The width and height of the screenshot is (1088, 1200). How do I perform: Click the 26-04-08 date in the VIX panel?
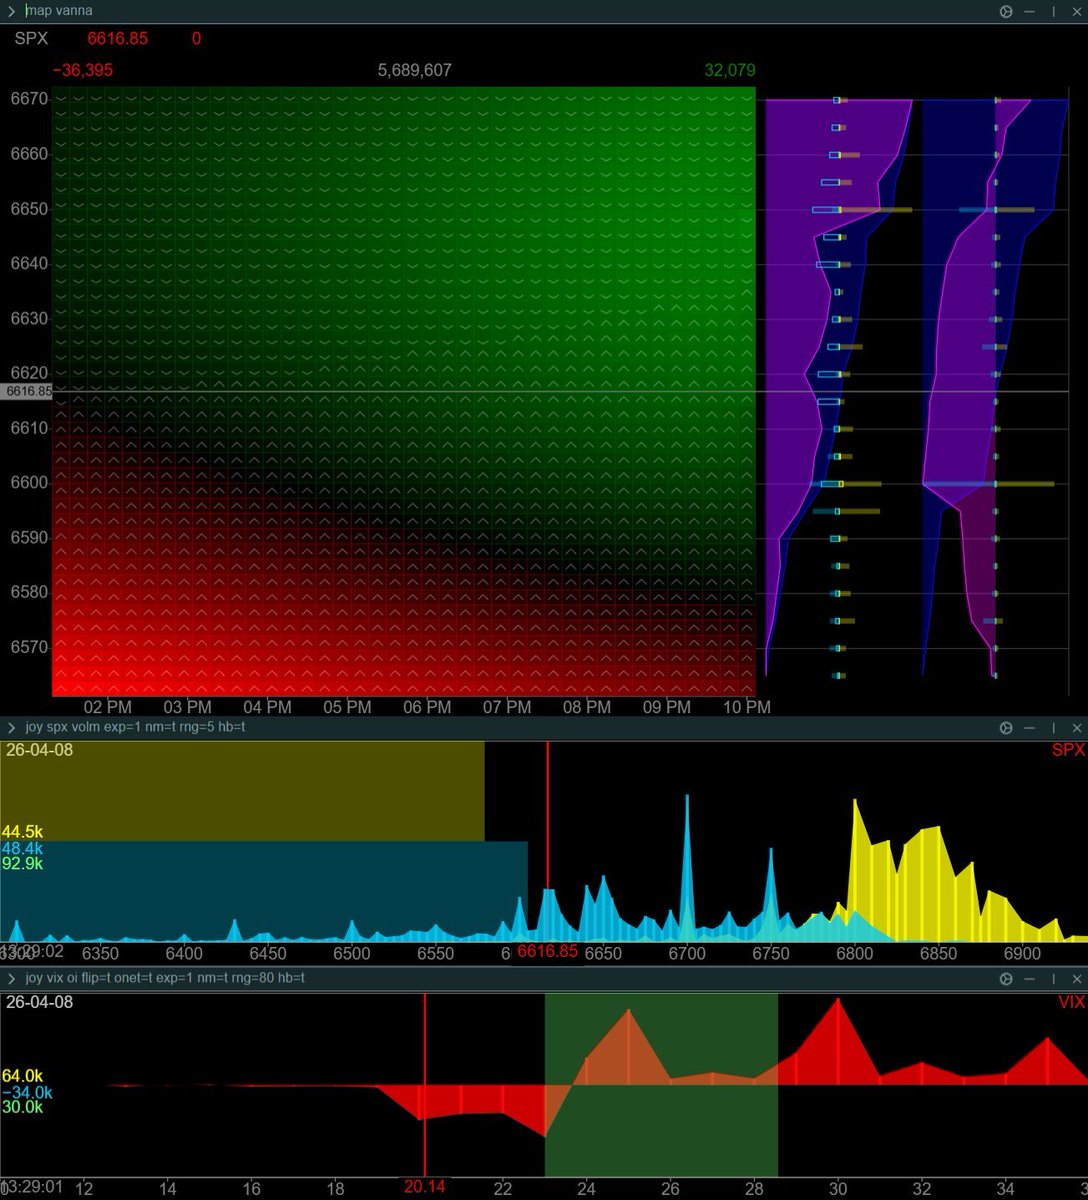click(x=39, y=1002)
